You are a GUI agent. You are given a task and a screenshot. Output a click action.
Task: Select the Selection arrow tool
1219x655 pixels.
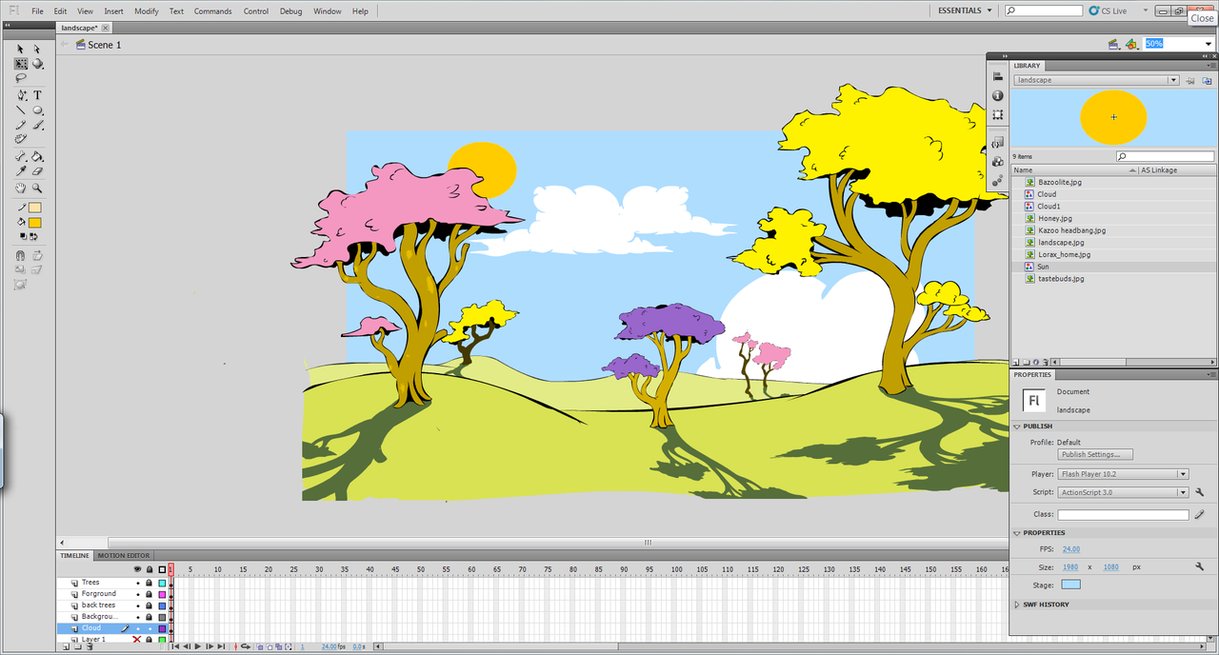(x=19, y=48)
